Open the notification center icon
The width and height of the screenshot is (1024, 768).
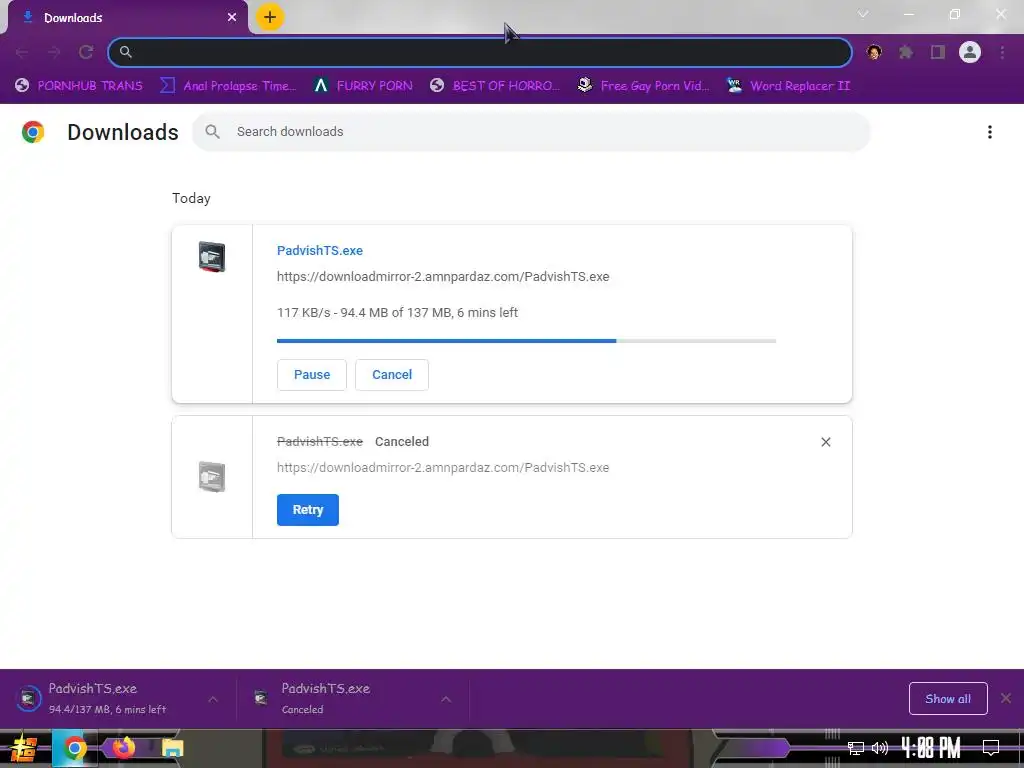991,748
